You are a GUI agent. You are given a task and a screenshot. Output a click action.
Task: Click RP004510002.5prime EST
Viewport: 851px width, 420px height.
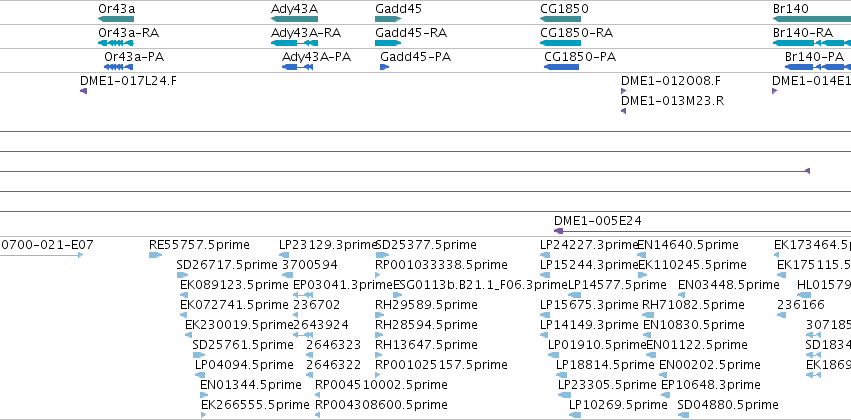(317, 395)
